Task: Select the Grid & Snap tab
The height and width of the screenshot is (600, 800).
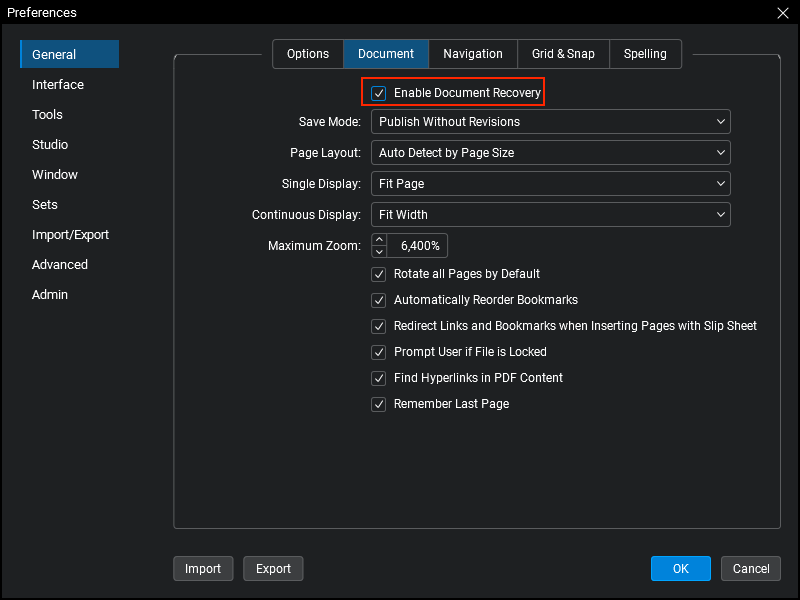Action: click(x=563, y=54)
